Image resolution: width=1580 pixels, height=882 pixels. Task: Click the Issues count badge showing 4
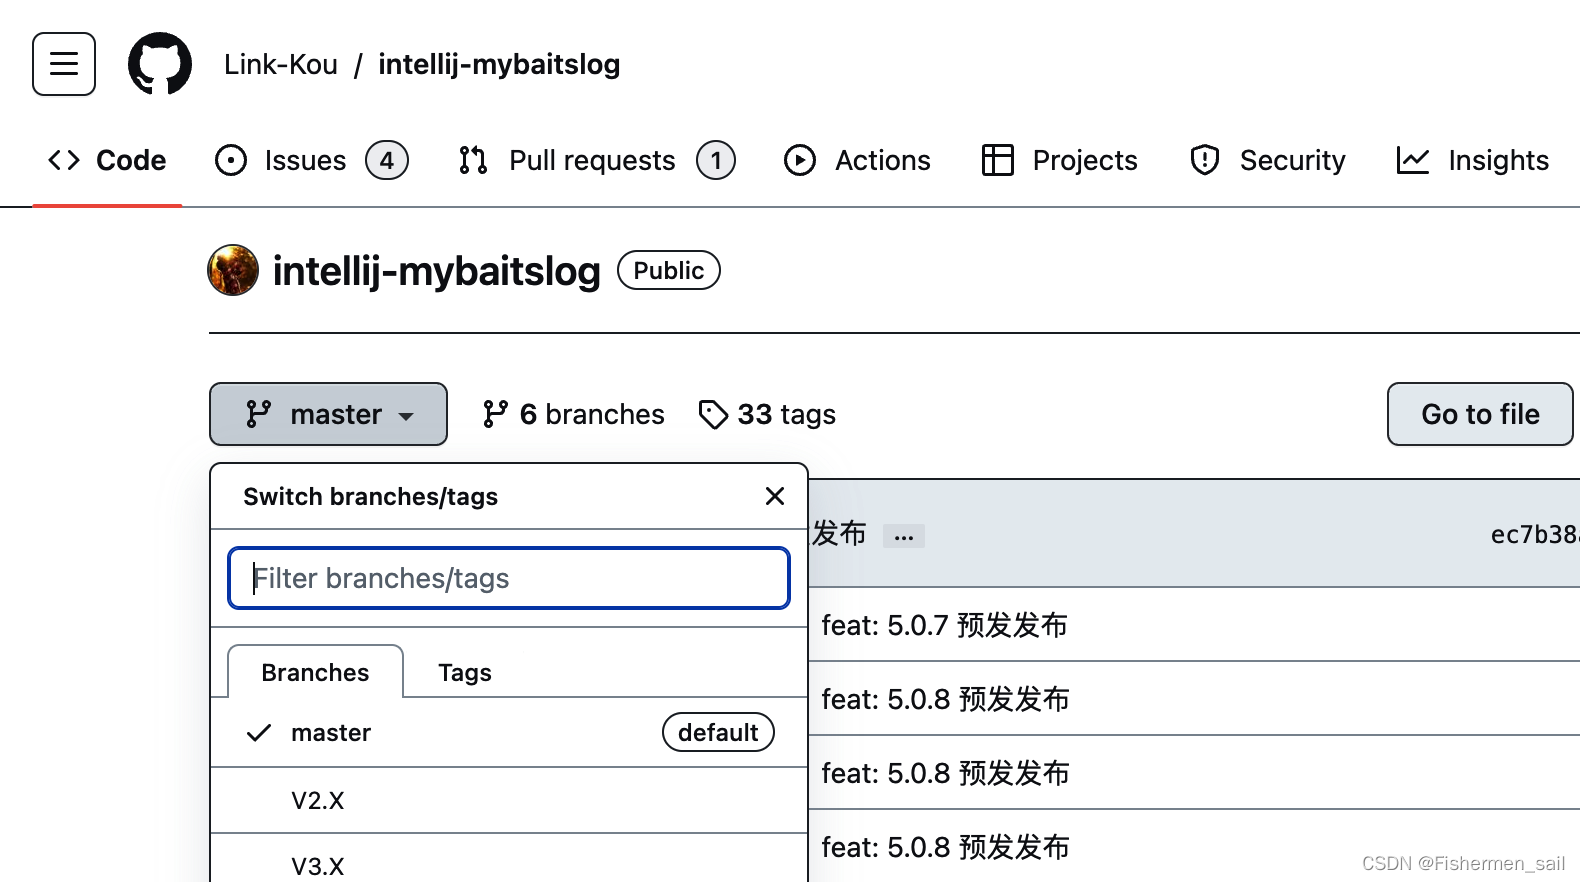[x=387, y=160]
